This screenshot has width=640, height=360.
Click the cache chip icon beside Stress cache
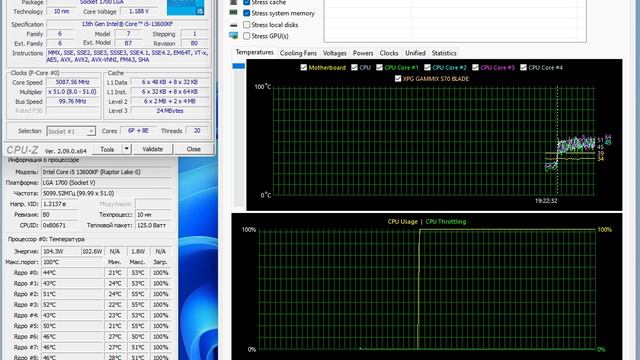pyautogui.click(x=233, y=2)
